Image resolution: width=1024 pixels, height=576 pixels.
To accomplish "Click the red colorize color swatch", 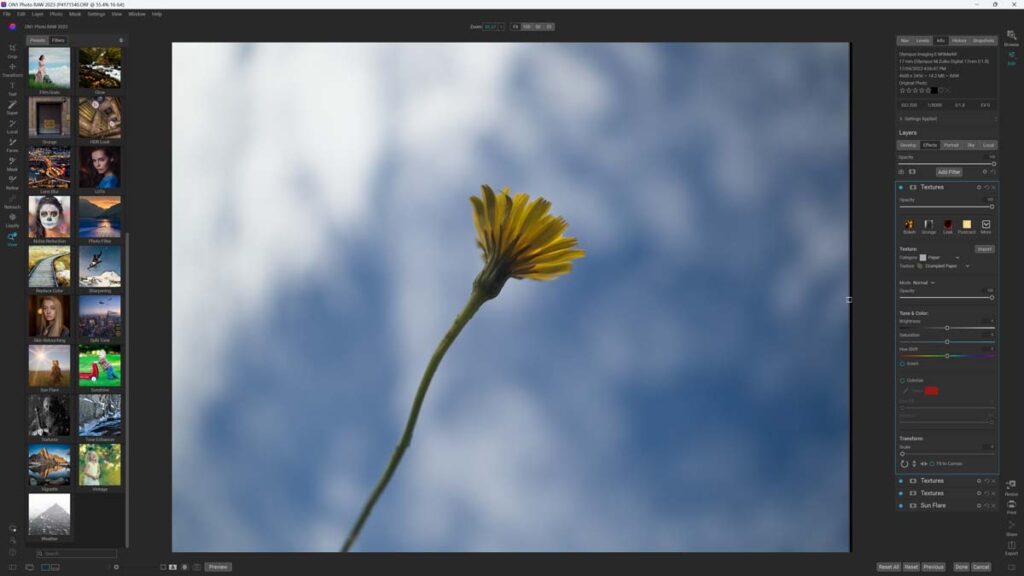I will click(x=931, y=390).
